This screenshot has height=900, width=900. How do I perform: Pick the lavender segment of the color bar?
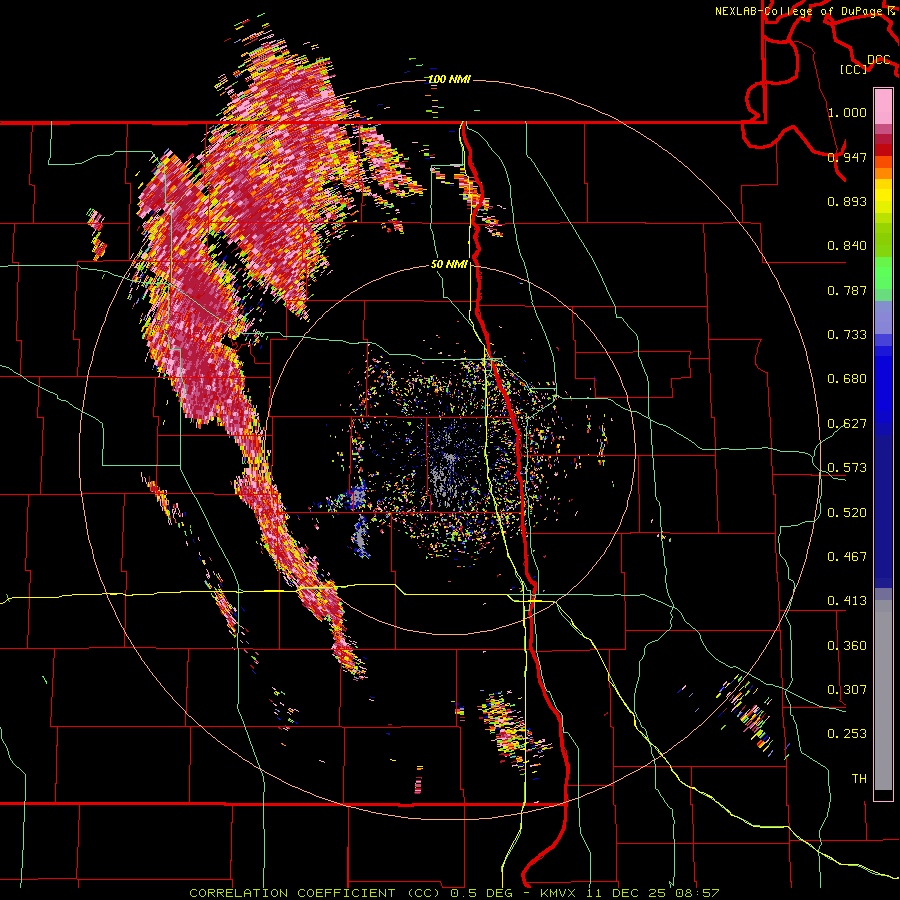(883, 317)
